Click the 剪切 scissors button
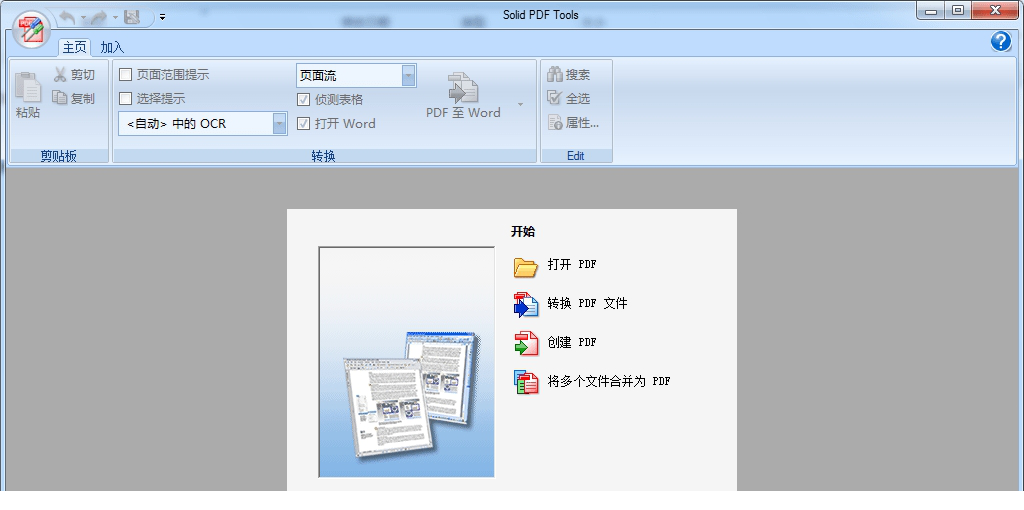This screenshot has width=1024, height=510. click(x=74, y=74)
